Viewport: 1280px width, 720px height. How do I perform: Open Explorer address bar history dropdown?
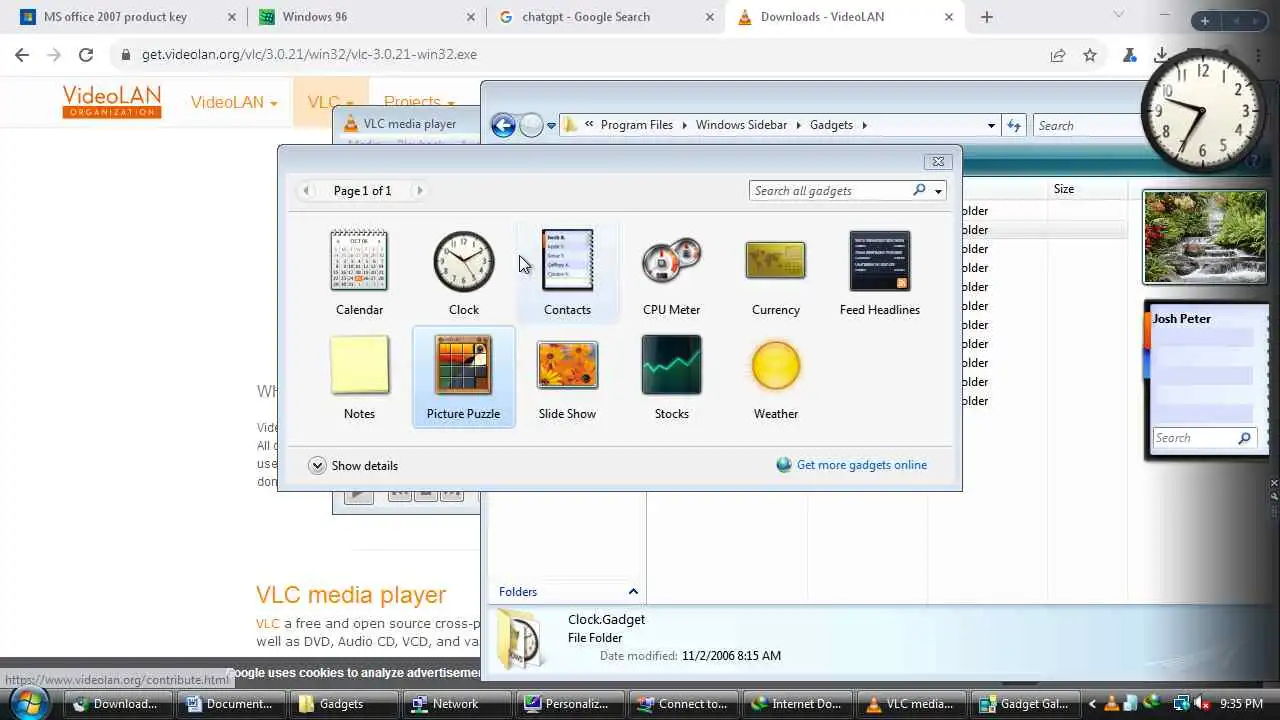coord(991,126)
